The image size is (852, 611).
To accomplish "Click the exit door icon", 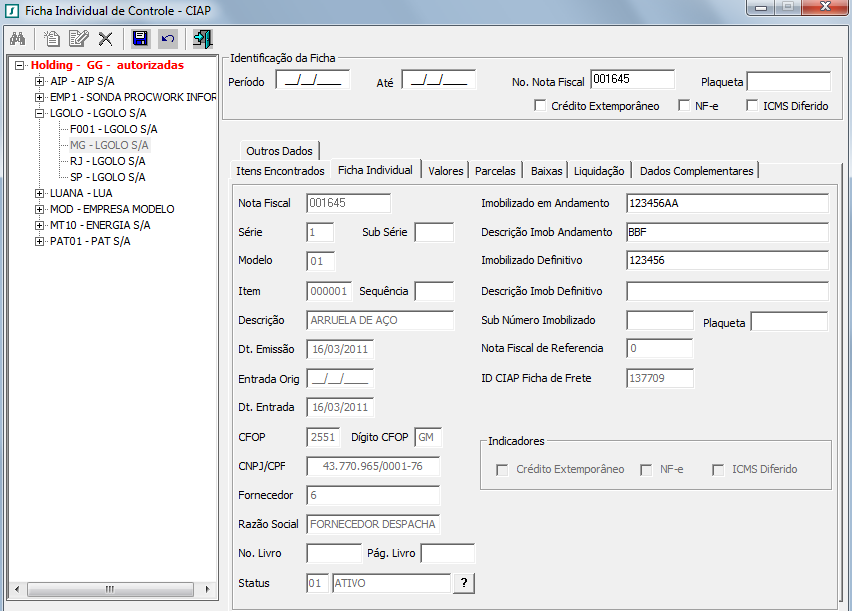I will [203, 39].
